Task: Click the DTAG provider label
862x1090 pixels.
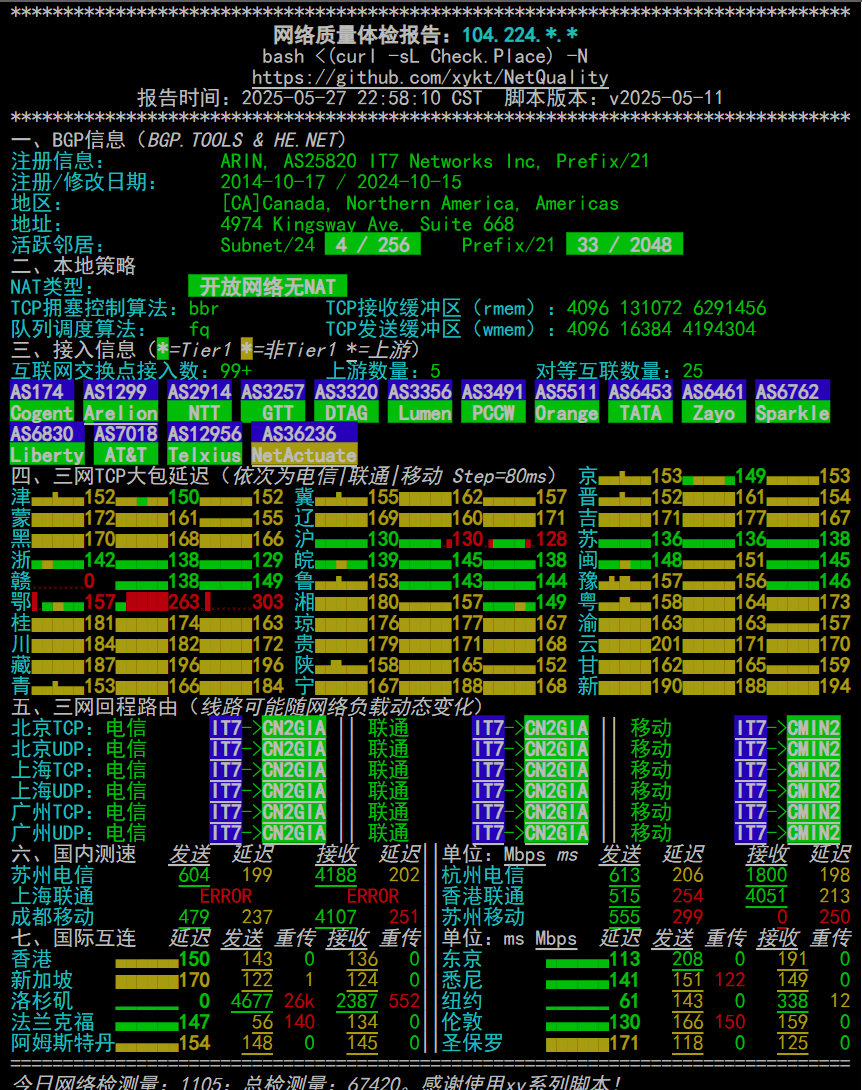Action: click(346, 413)
